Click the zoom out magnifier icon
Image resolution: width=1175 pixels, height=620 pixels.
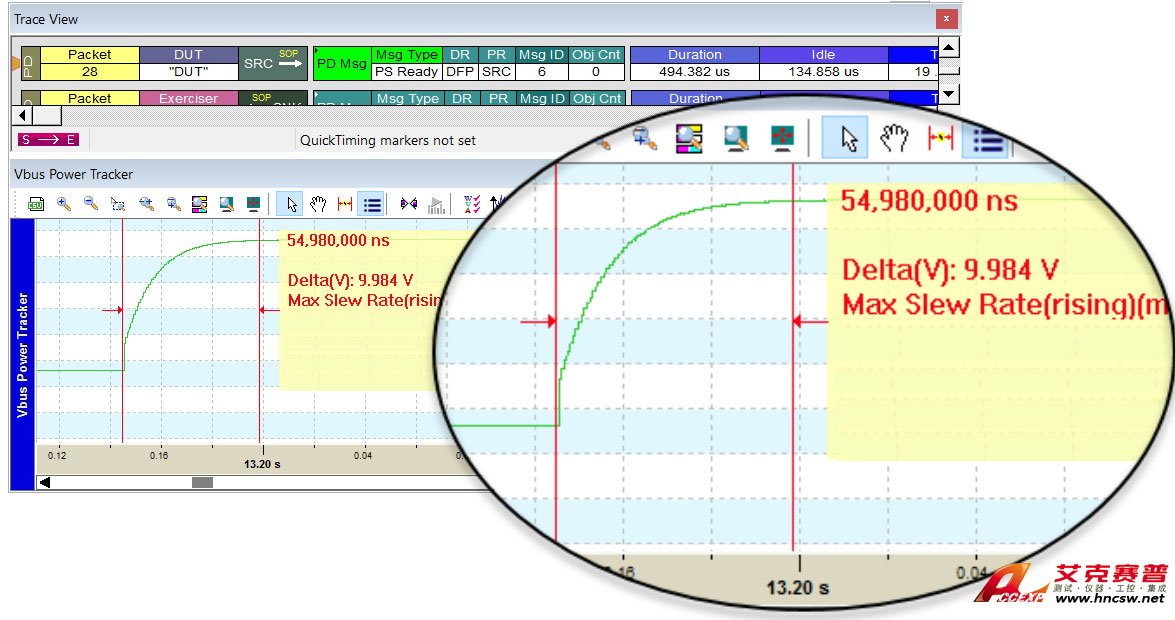click(x=91, y=204)
